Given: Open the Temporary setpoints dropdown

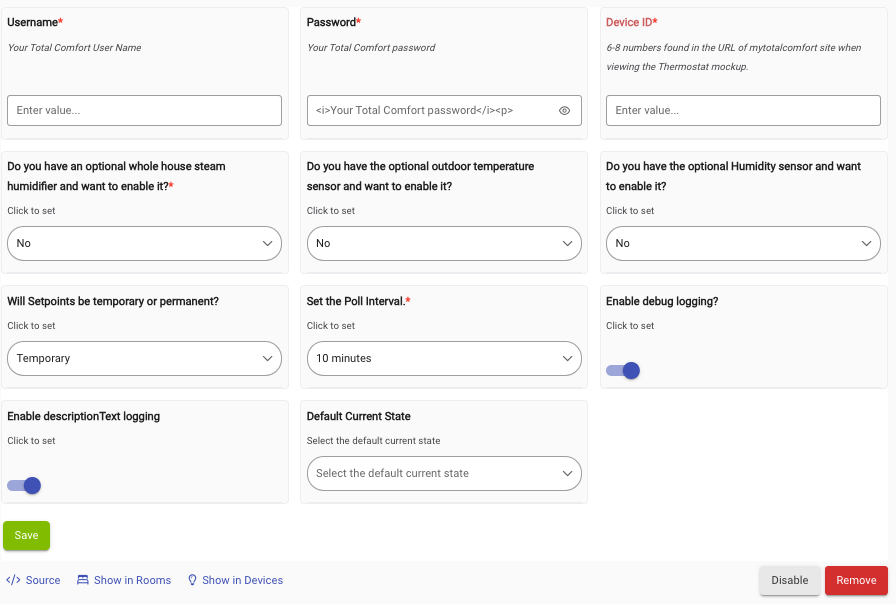Looking at the screenshot, I should pos(145,358).
